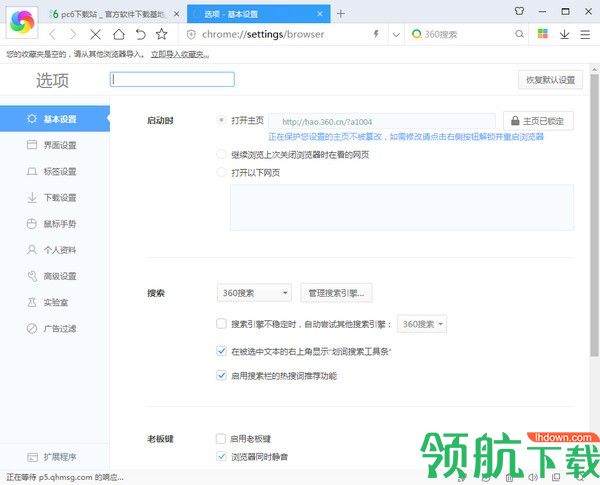This screenshot has width=600, height=485.
Task: Select 下载设置 in the sidebar
Action: tap(55, 198)
